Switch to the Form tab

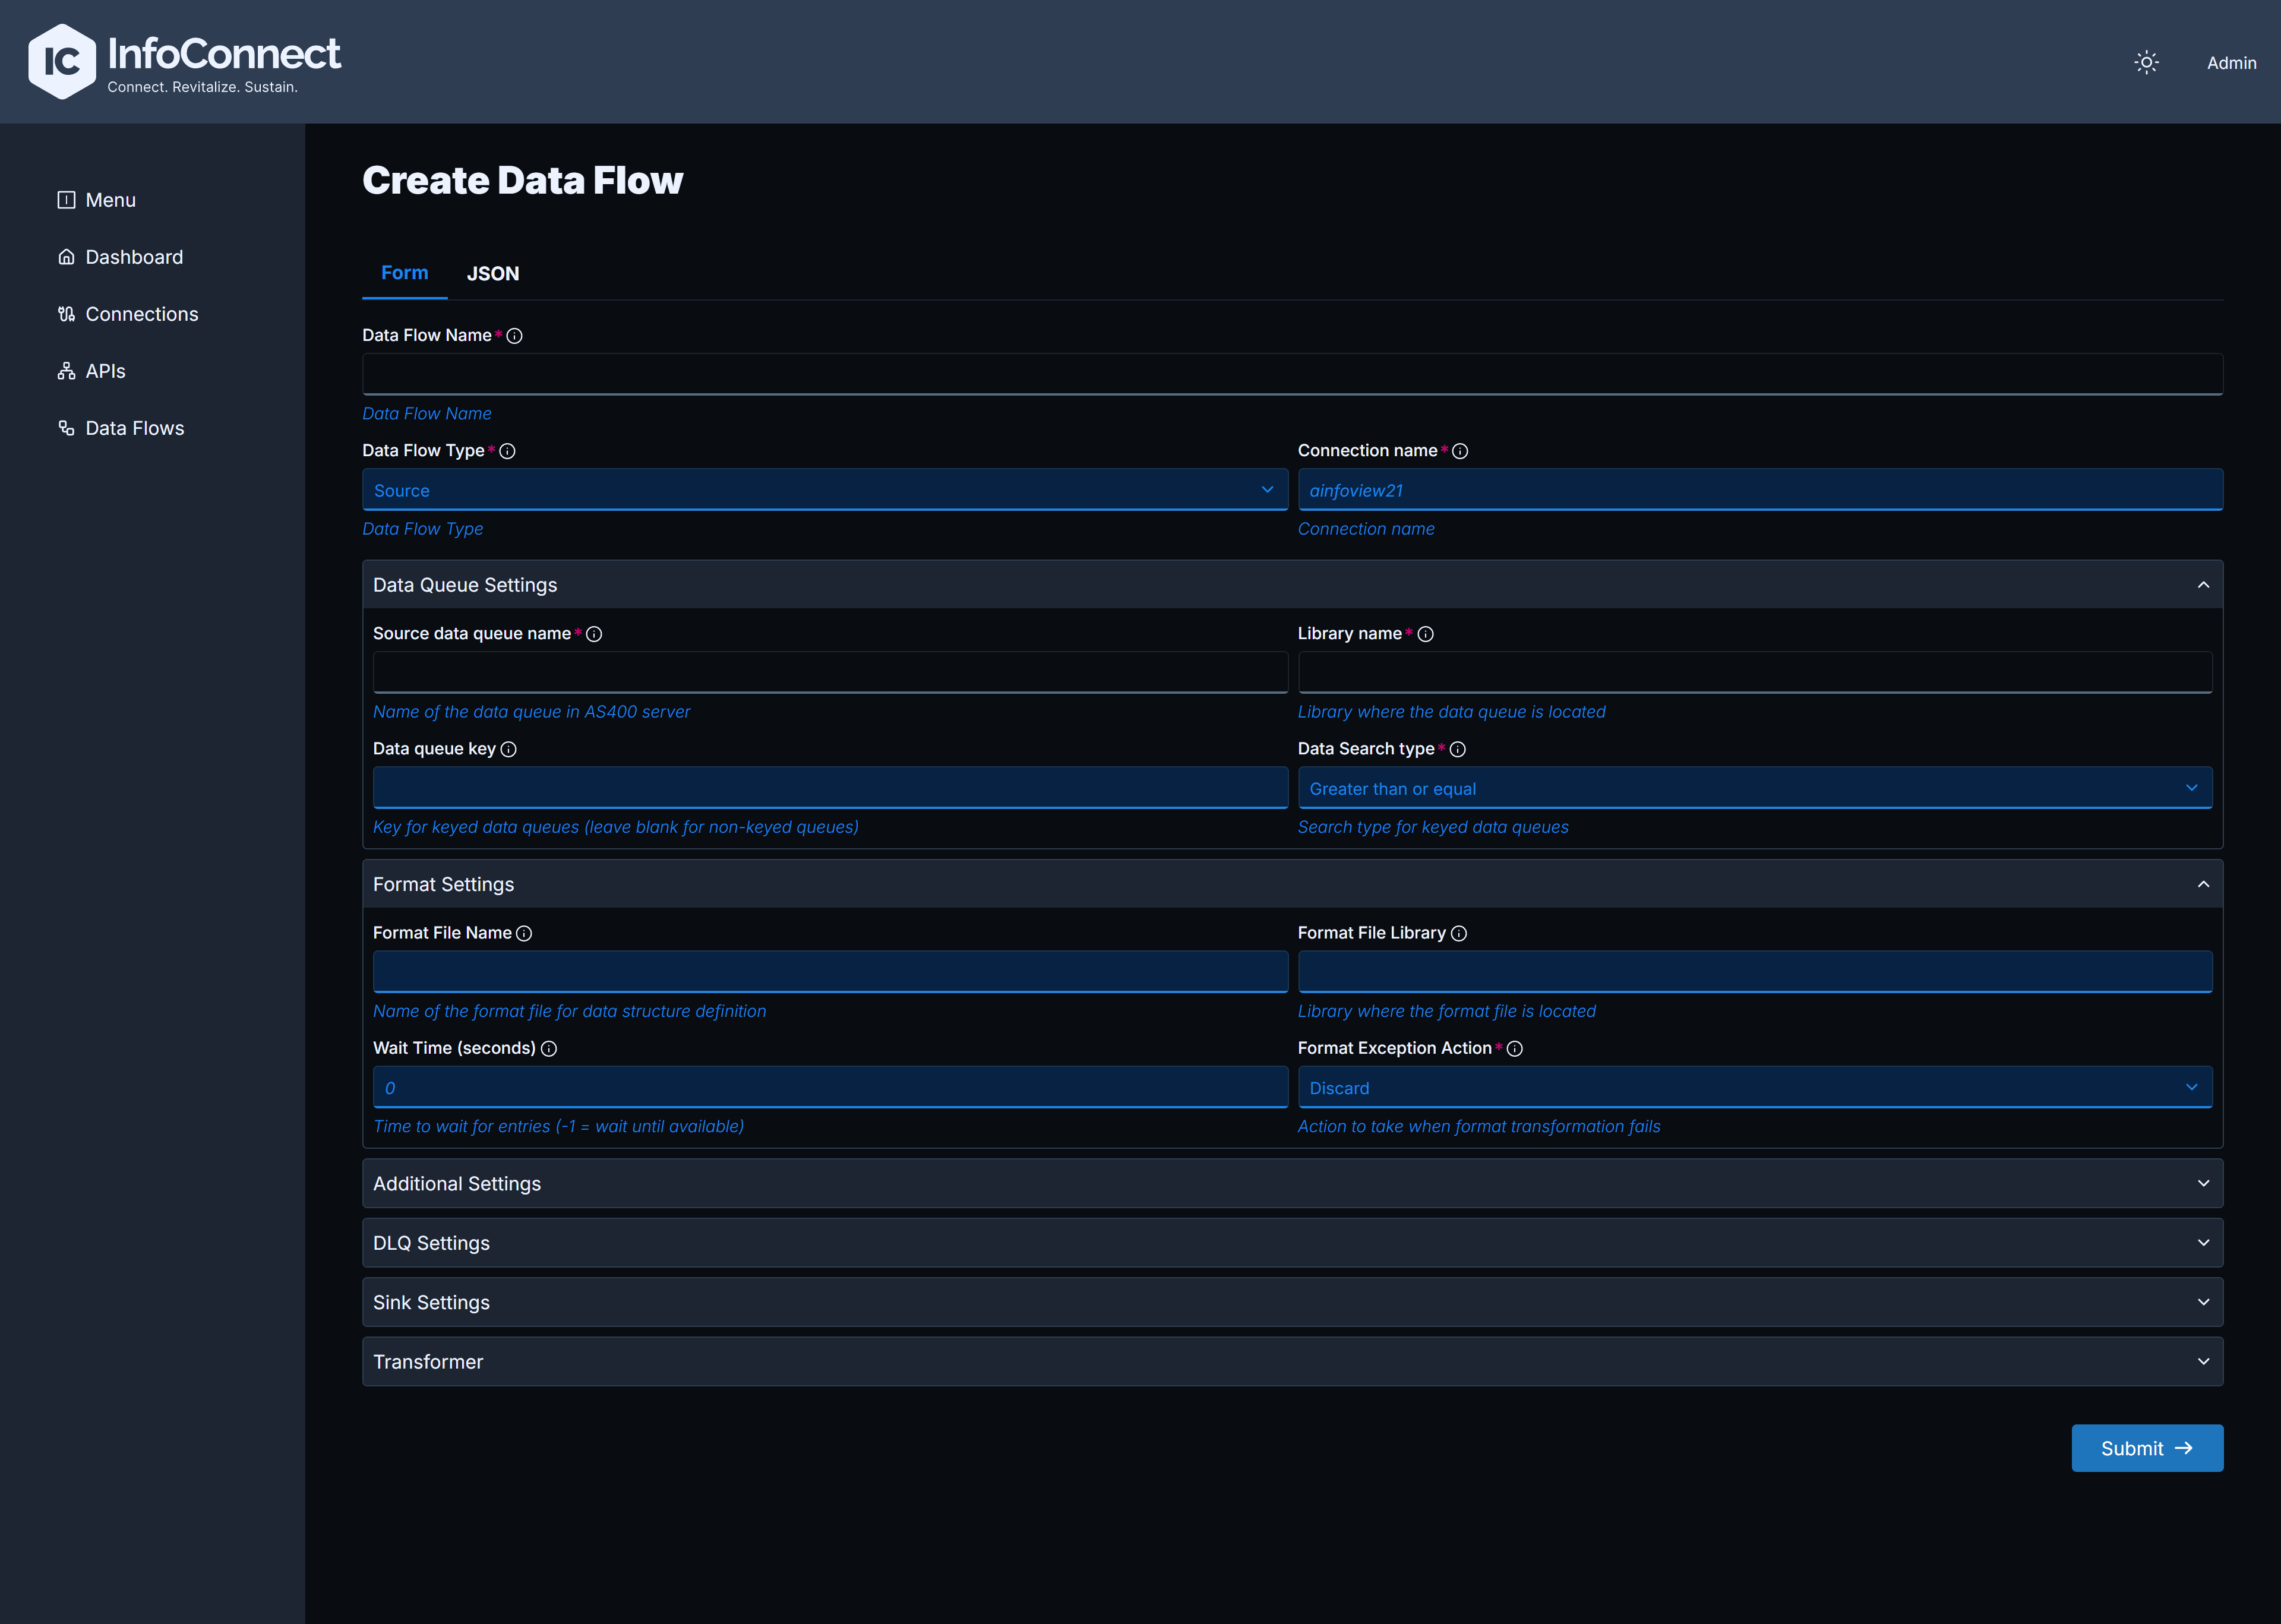click(404, 273)
